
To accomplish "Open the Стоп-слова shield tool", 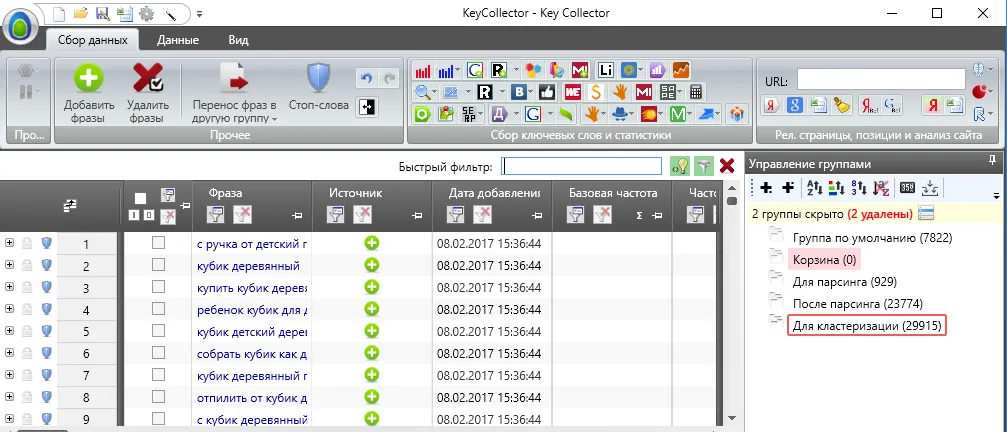I will click(x=319, y=87).
